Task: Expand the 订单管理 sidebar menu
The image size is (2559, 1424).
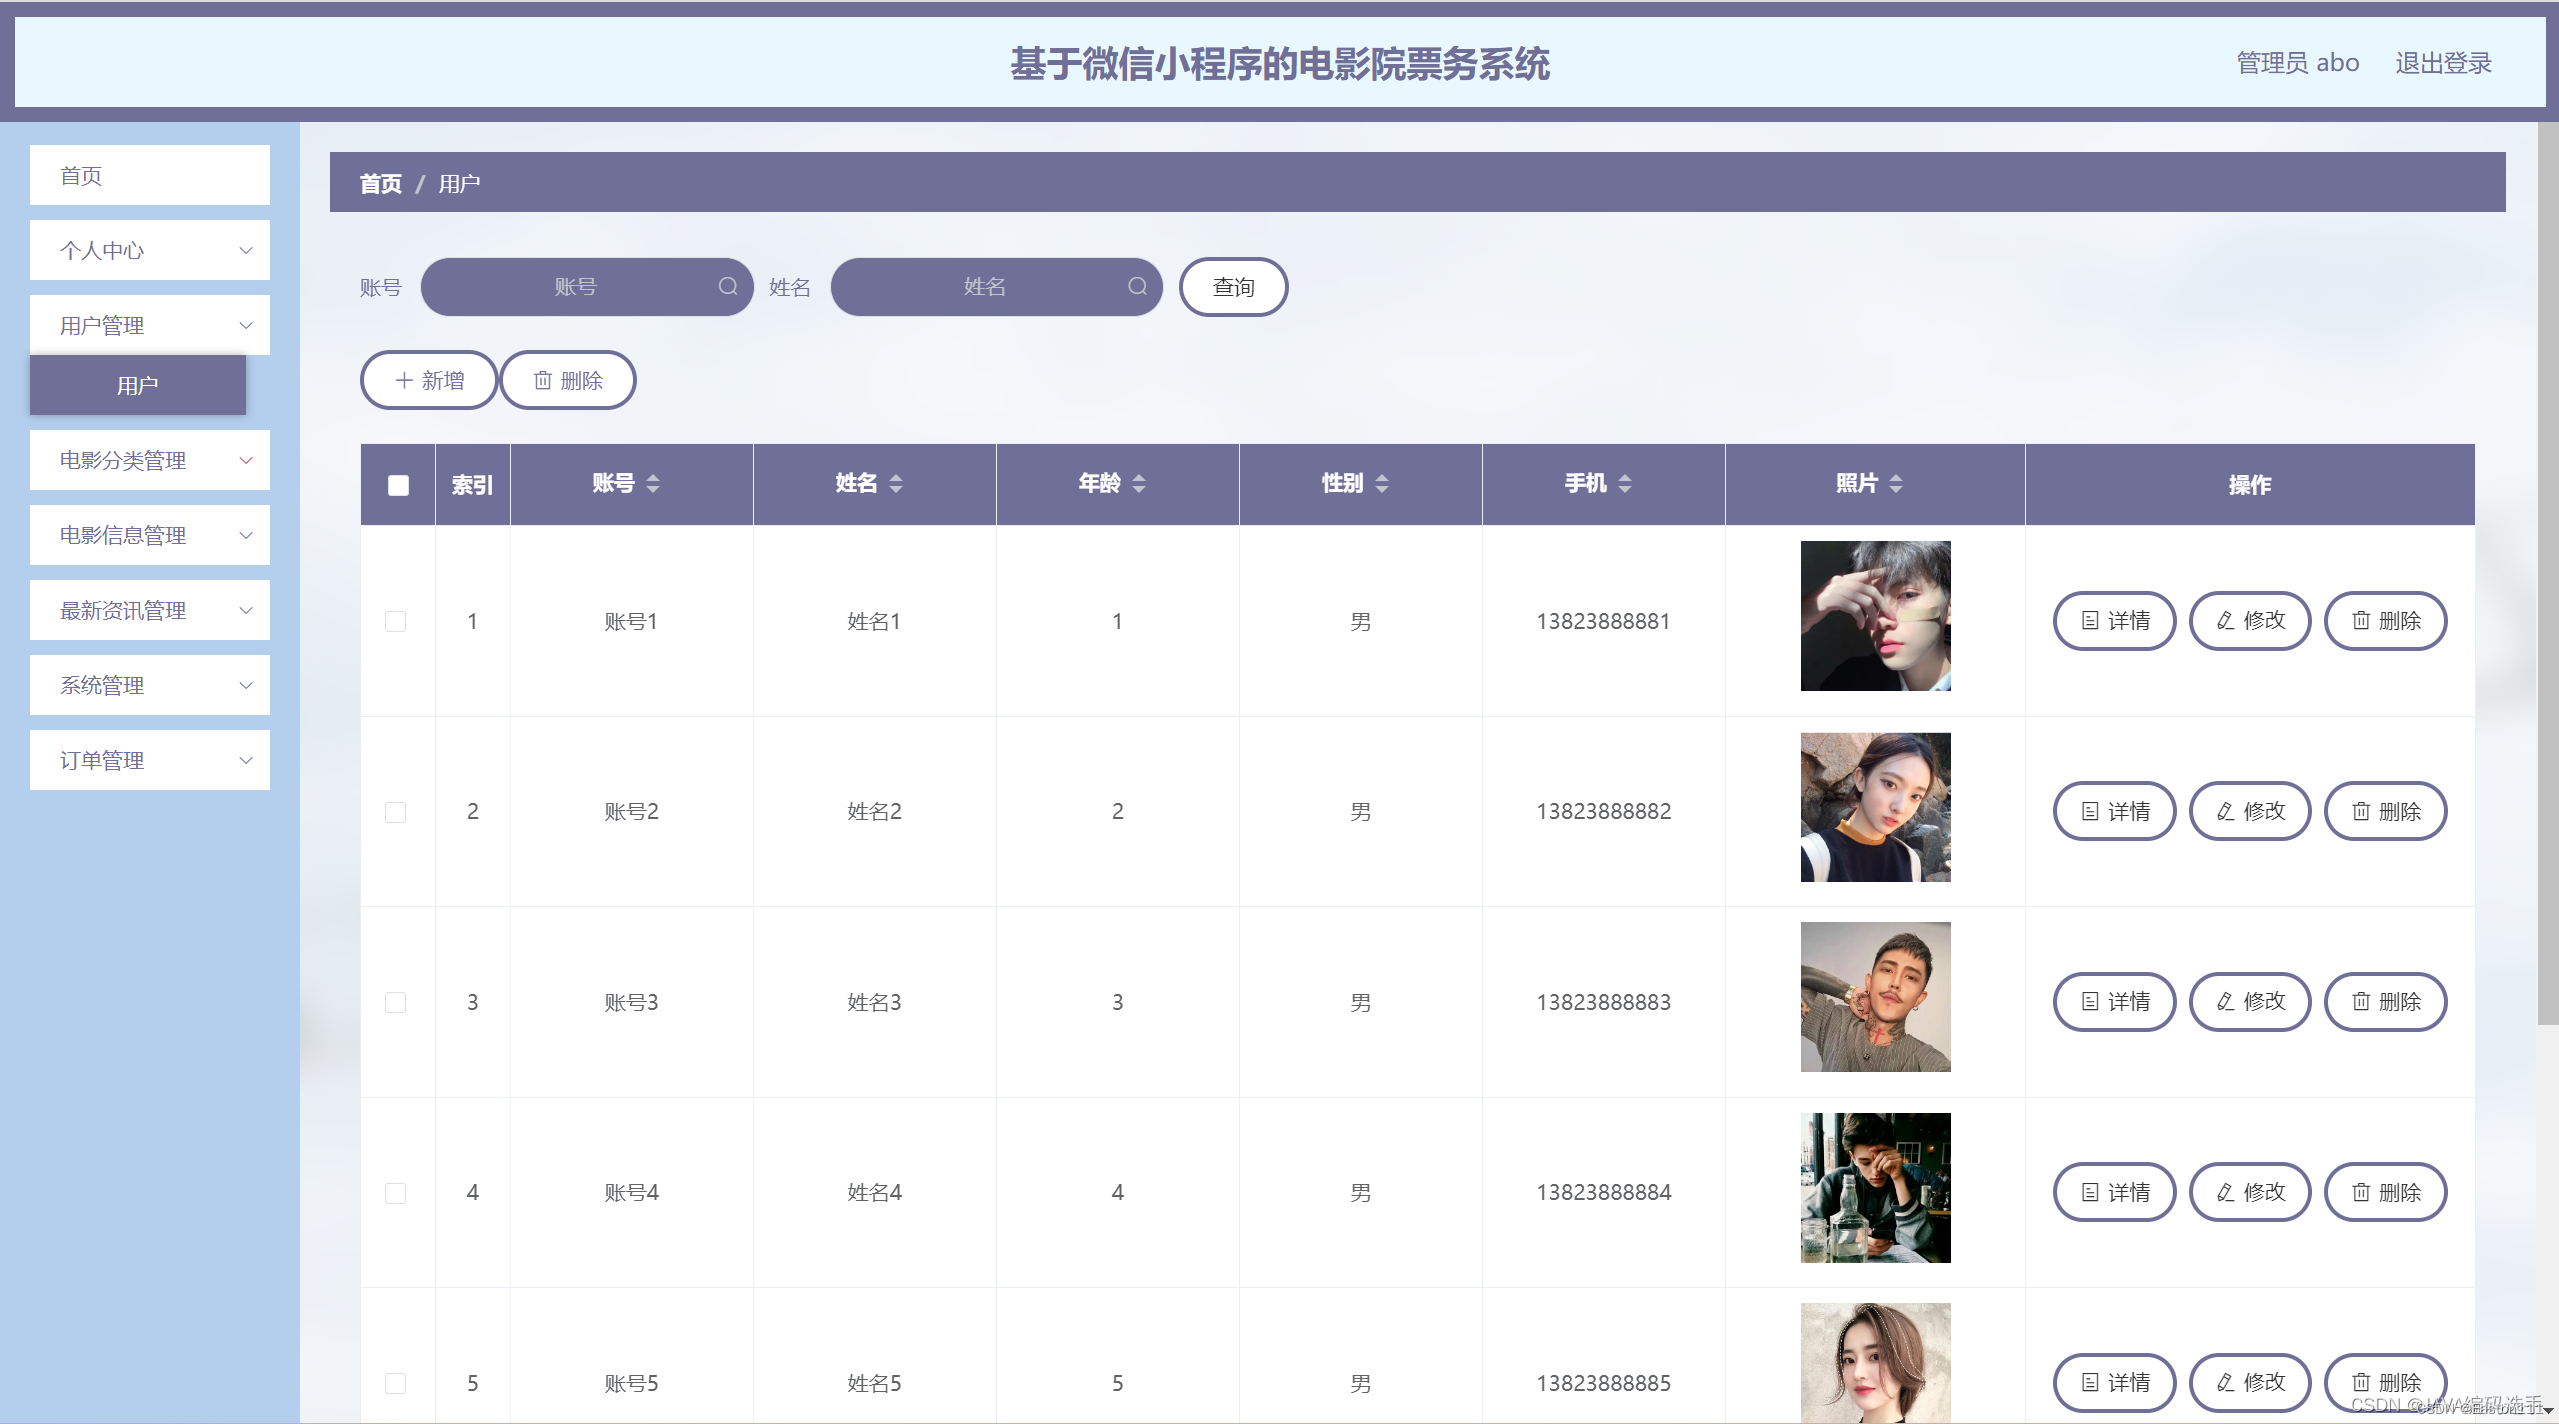Action: tap(150, 760)
